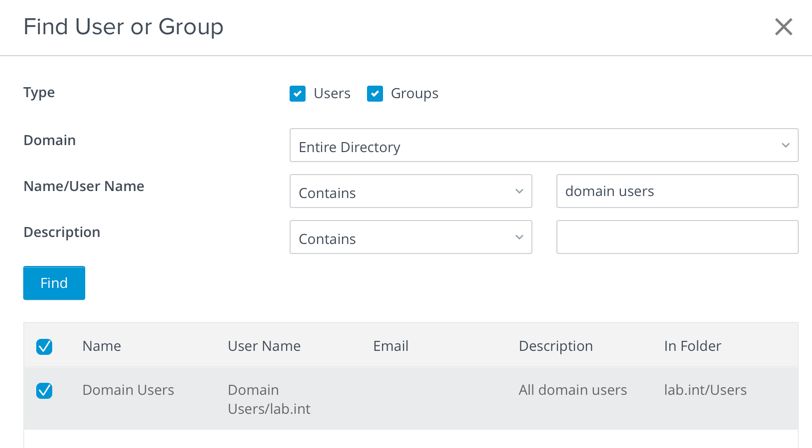Screen dimensions: 812x448
Task: Click the empty Description text field
Action: pyautogui.click(x=676, y=238)
